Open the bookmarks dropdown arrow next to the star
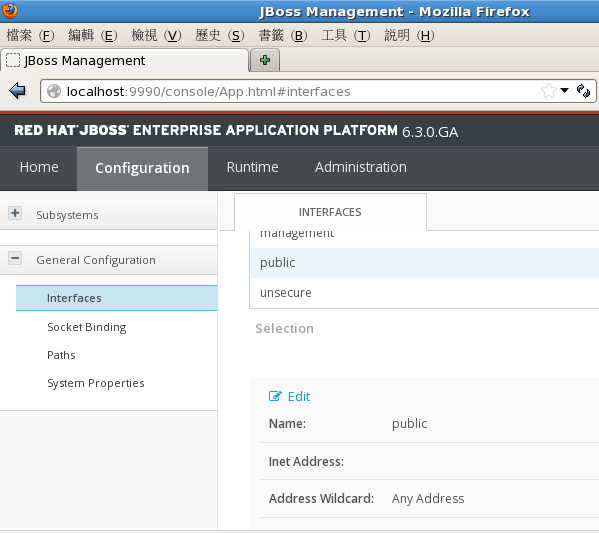599x533 pixels. tap(564, 91)
